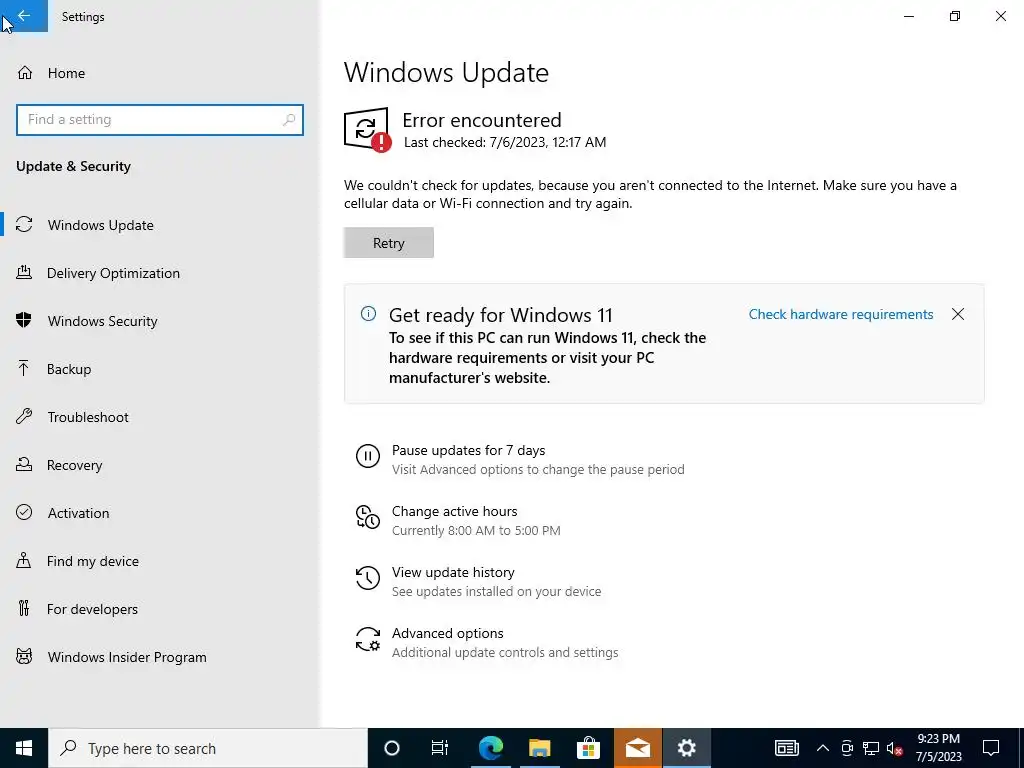Click the info icon in the Windows 11 banner
The image size is (1024, 768).
pos(368,314)
